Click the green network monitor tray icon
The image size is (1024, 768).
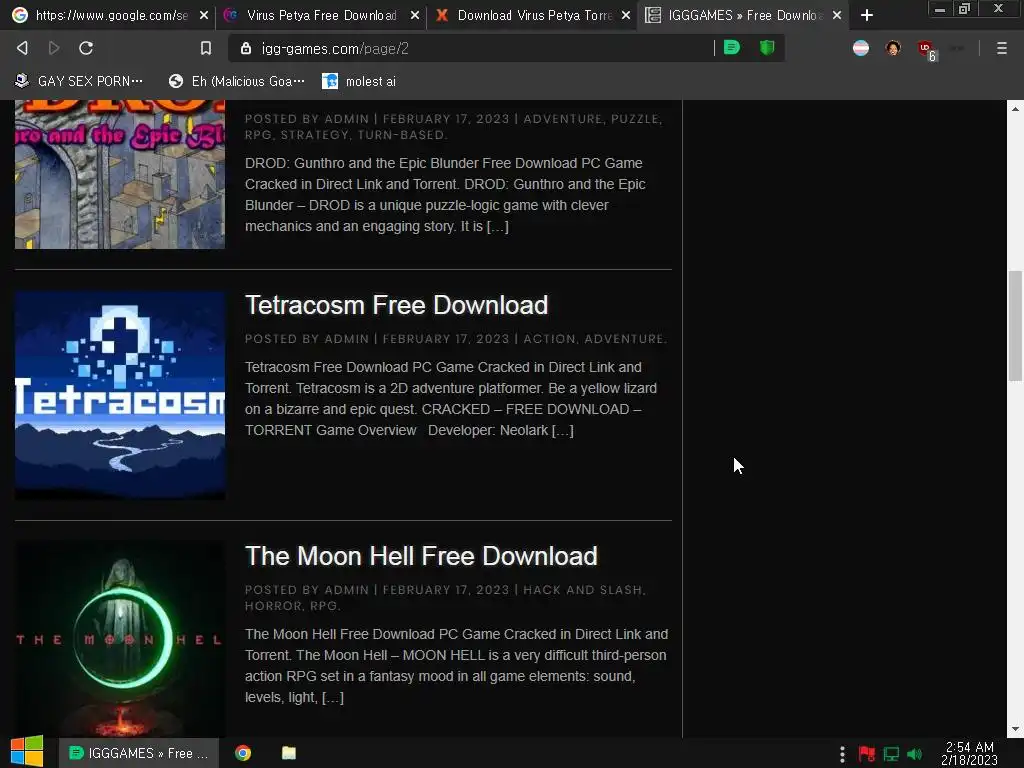point(891,754)
